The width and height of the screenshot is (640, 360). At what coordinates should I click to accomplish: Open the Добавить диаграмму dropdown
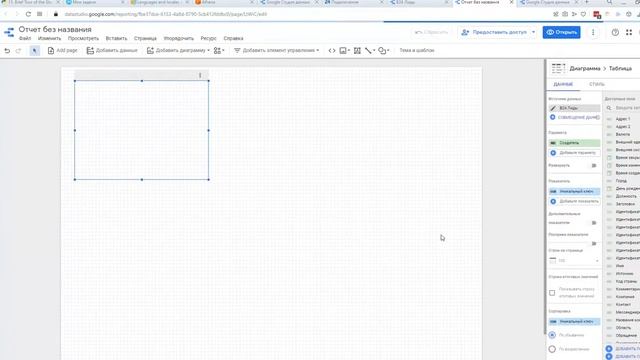click(x=178, y=51)
